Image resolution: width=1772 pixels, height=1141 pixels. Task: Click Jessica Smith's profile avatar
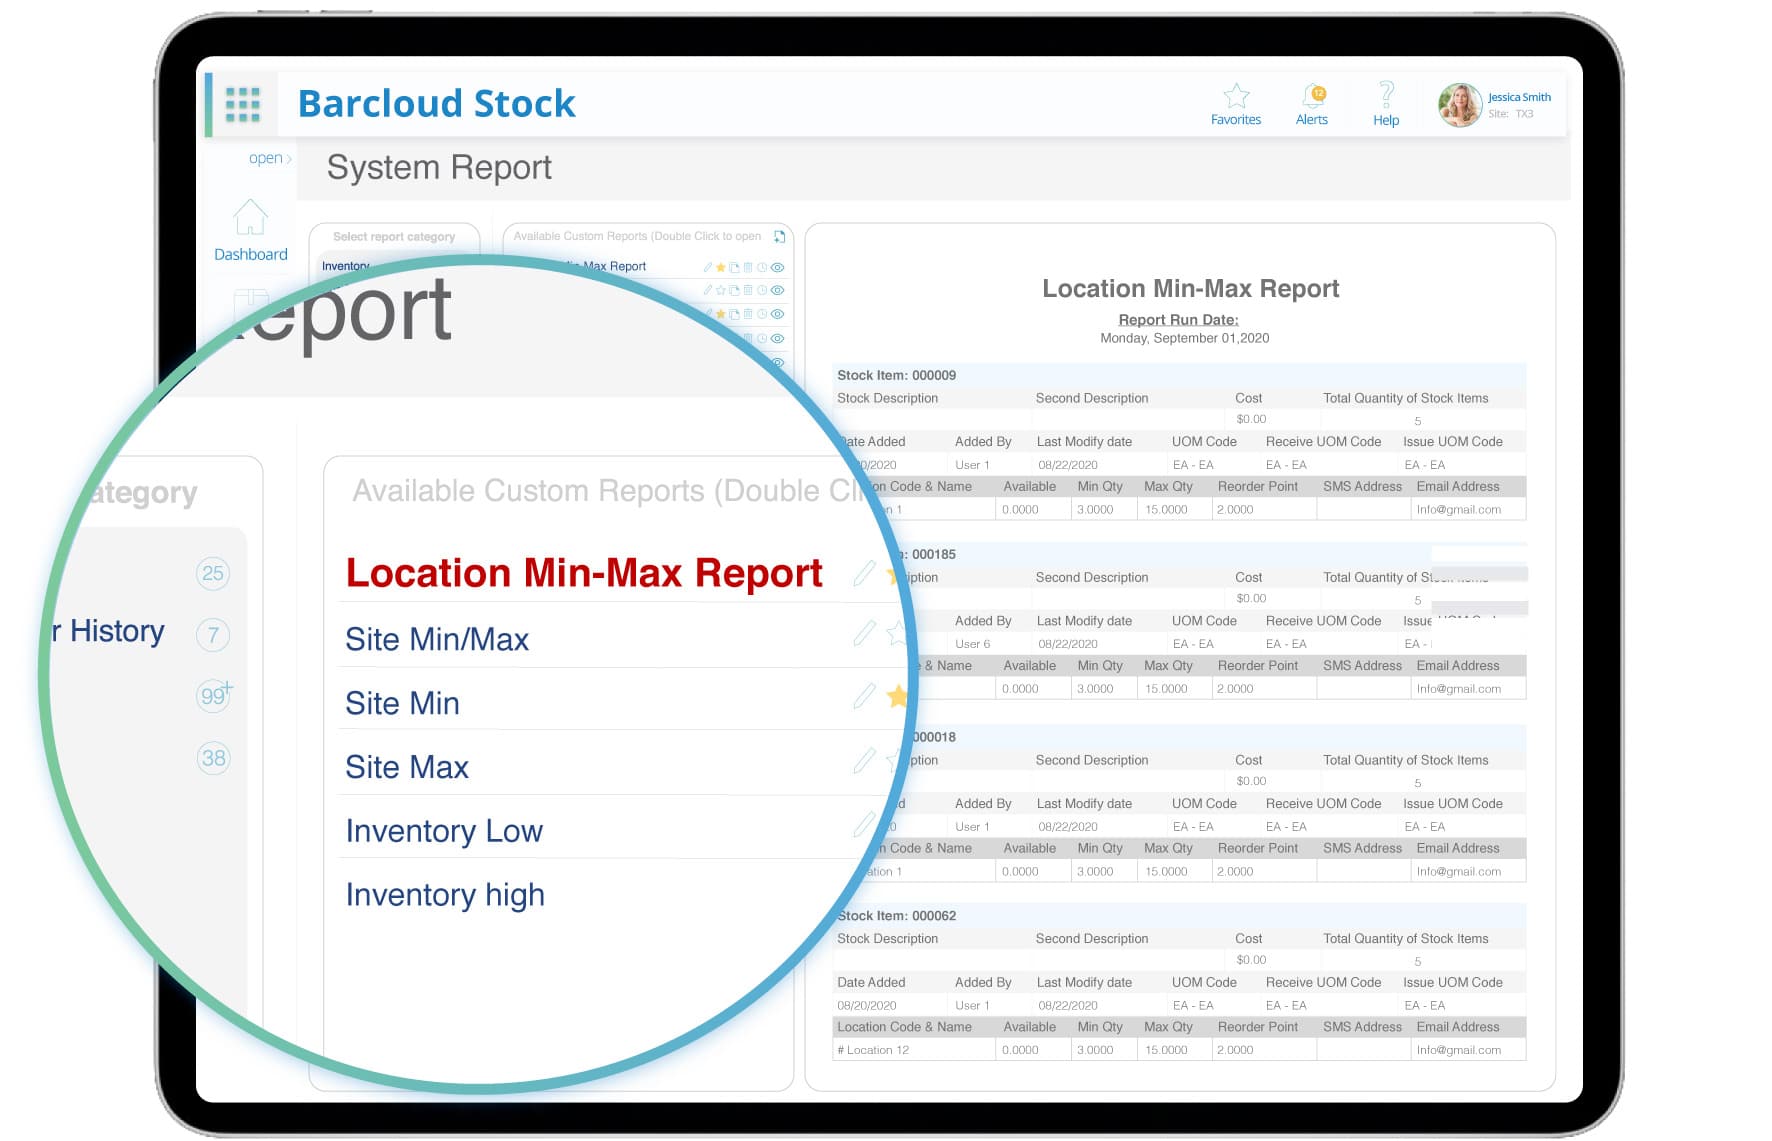coord(1460,105)
